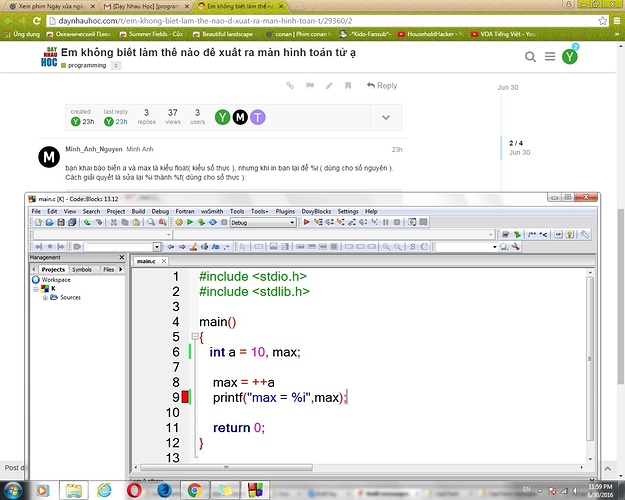Open the Minh_Anh_Nguyen username link
This screenshot has height=500, width=625.
pyautogui.click(x=93, y=149)
